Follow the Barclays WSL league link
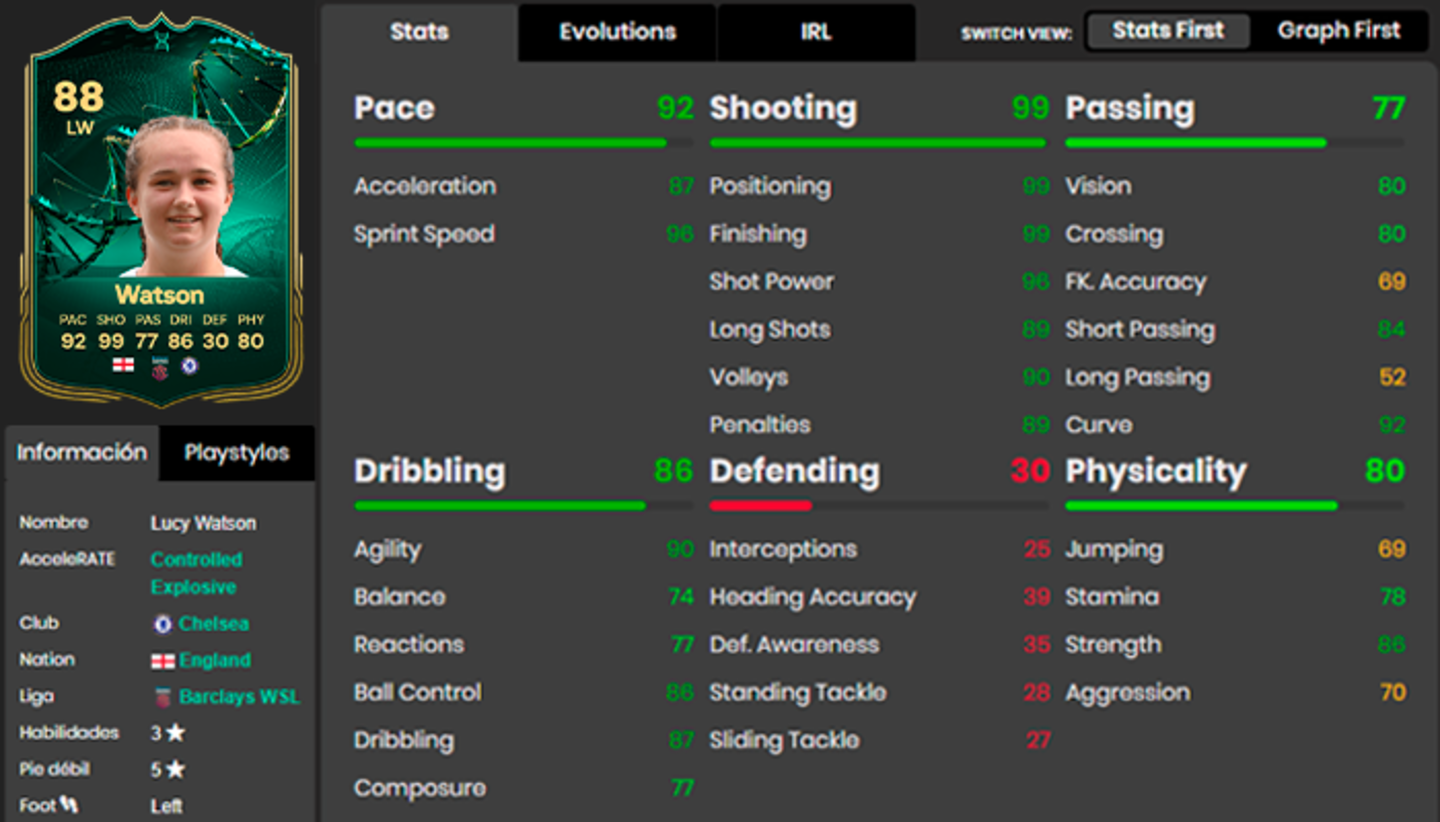 (x=239, y=697)
